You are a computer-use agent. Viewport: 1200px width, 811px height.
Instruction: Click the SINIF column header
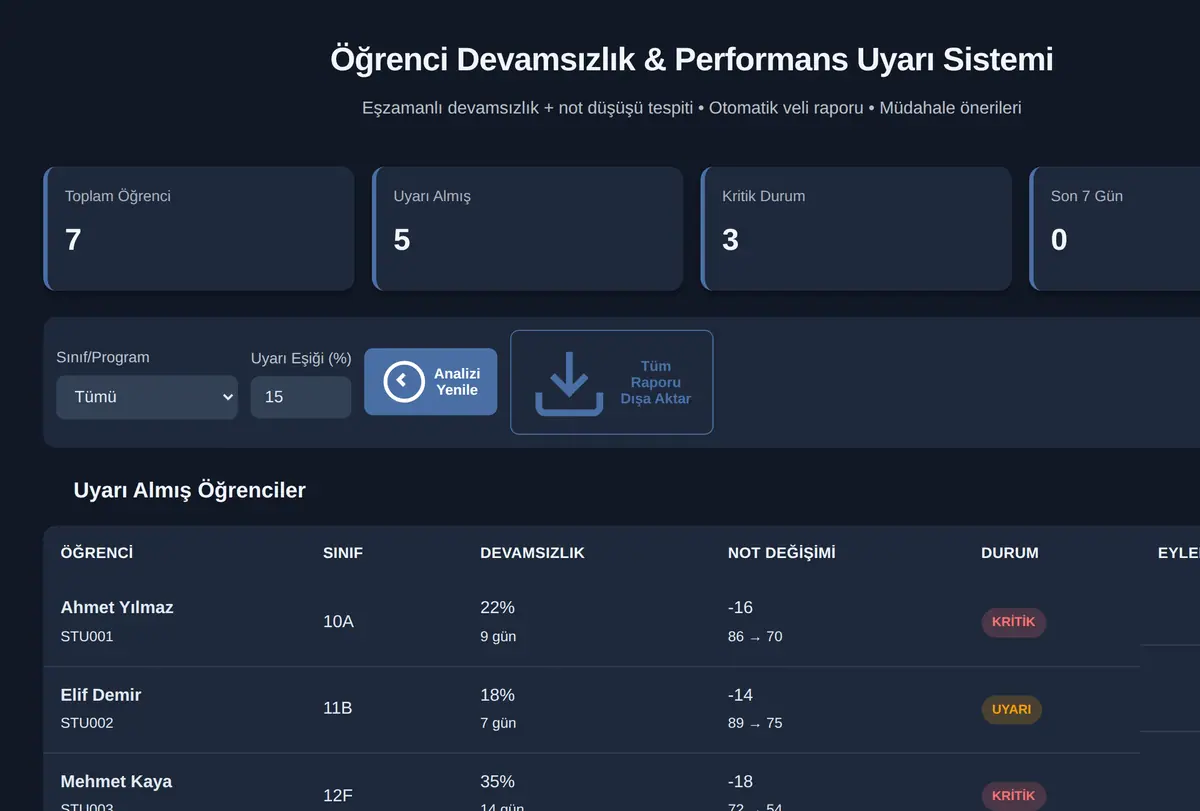pos(343,553)
